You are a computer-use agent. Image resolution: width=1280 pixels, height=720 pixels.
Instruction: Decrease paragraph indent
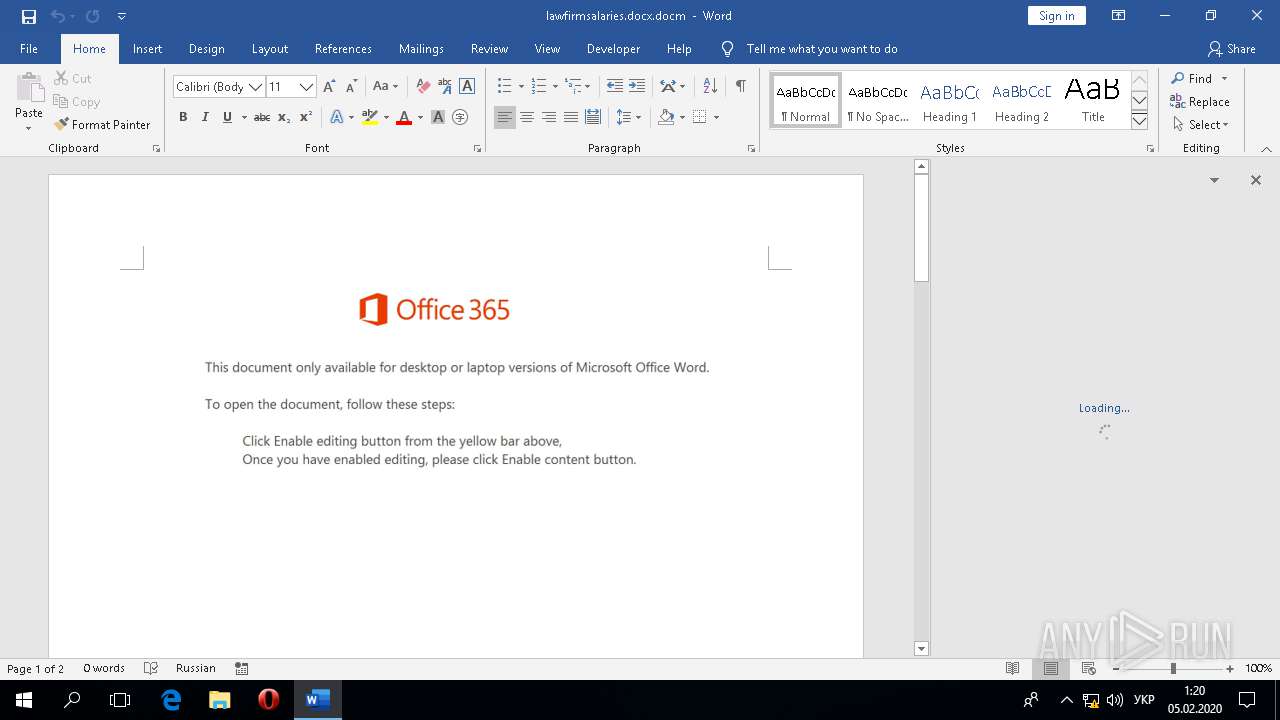[x=615, y=87]
